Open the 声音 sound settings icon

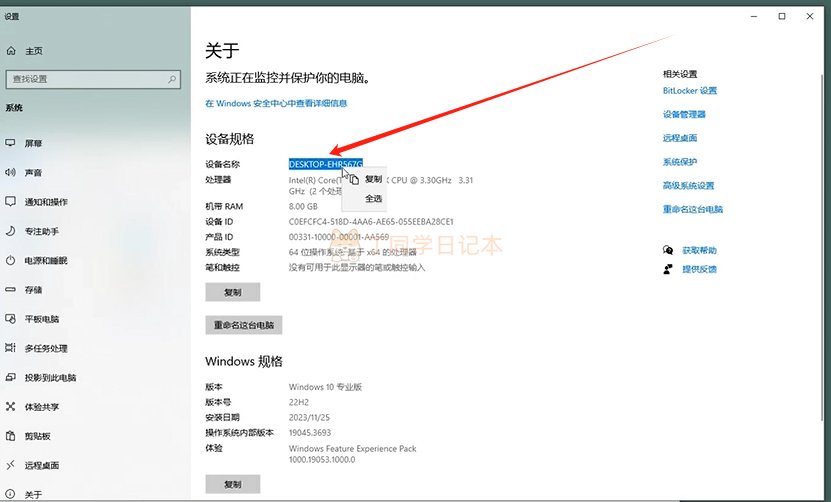[10, 172]
